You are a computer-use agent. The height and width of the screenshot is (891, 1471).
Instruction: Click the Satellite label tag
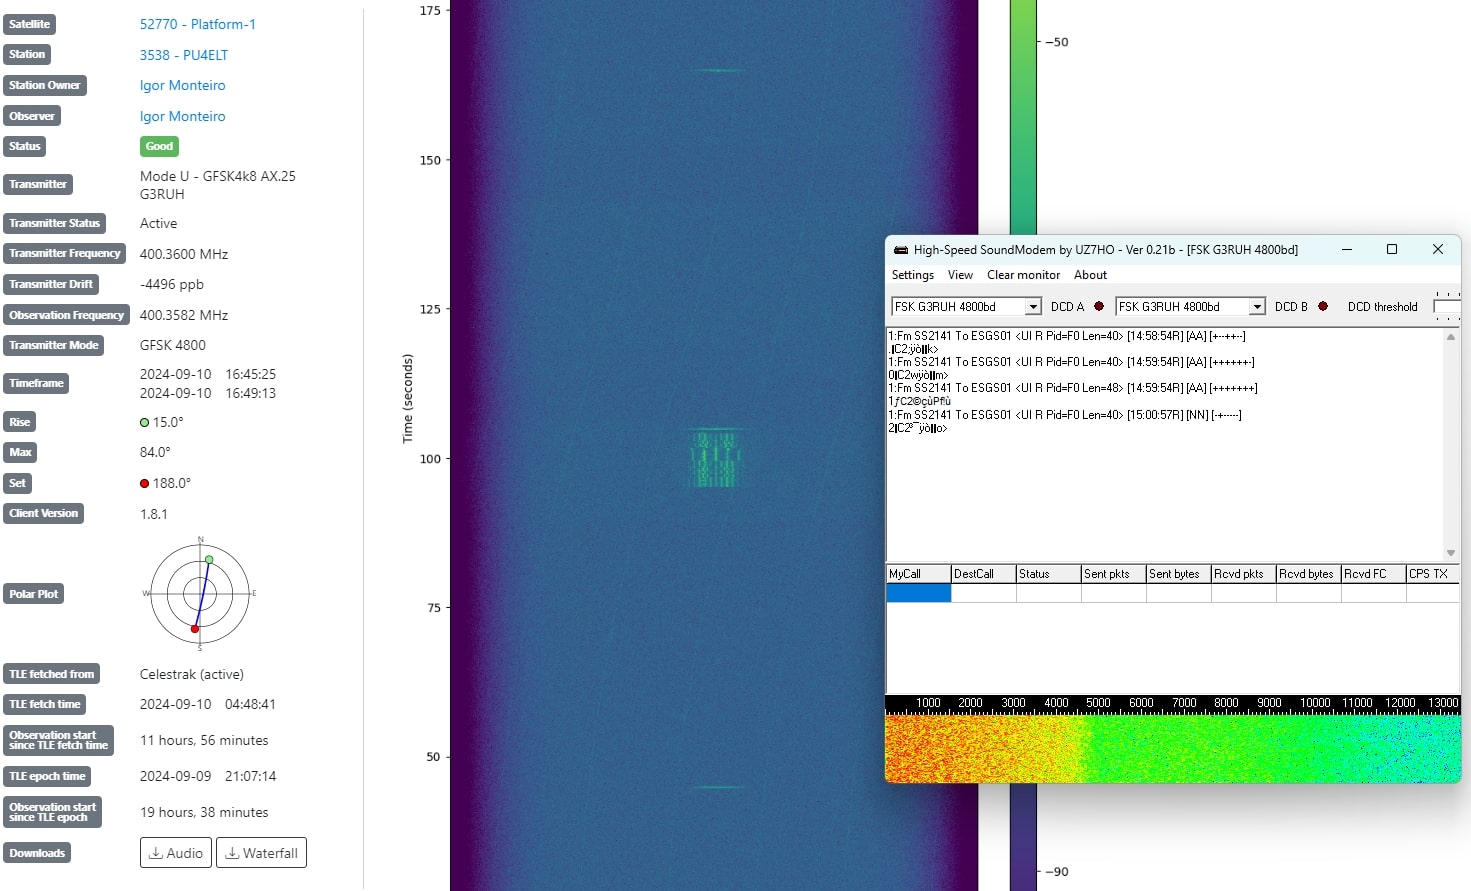tap(29, 24)
